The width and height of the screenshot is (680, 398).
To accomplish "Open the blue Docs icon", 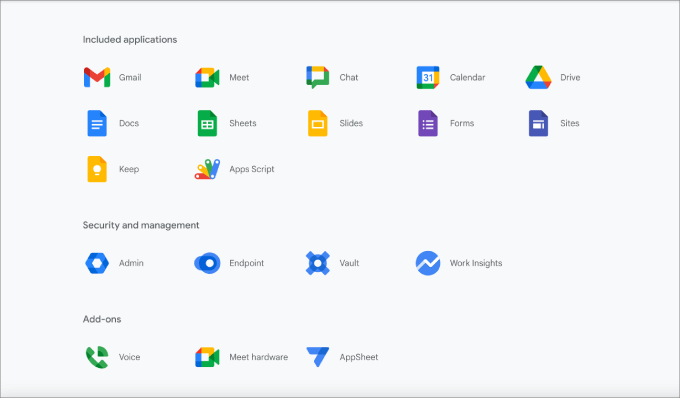I will [97, 123].
